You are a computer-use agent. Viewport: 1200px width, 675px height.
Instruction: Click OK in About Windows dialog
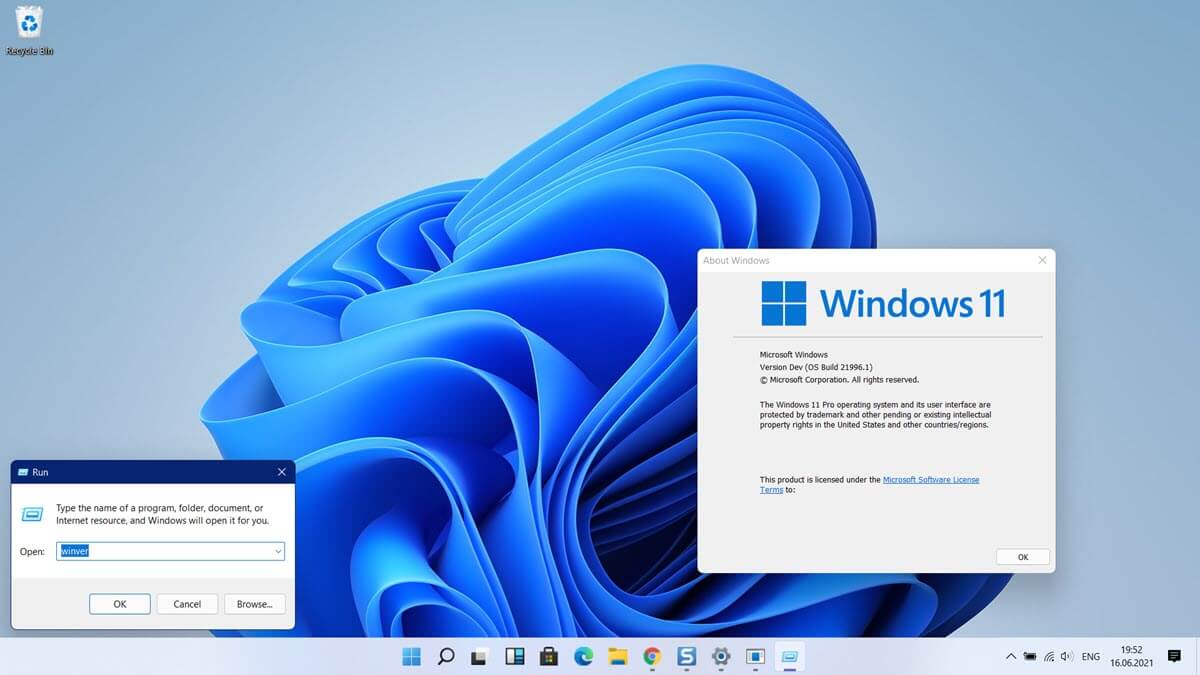click(x=1023, y=557)
